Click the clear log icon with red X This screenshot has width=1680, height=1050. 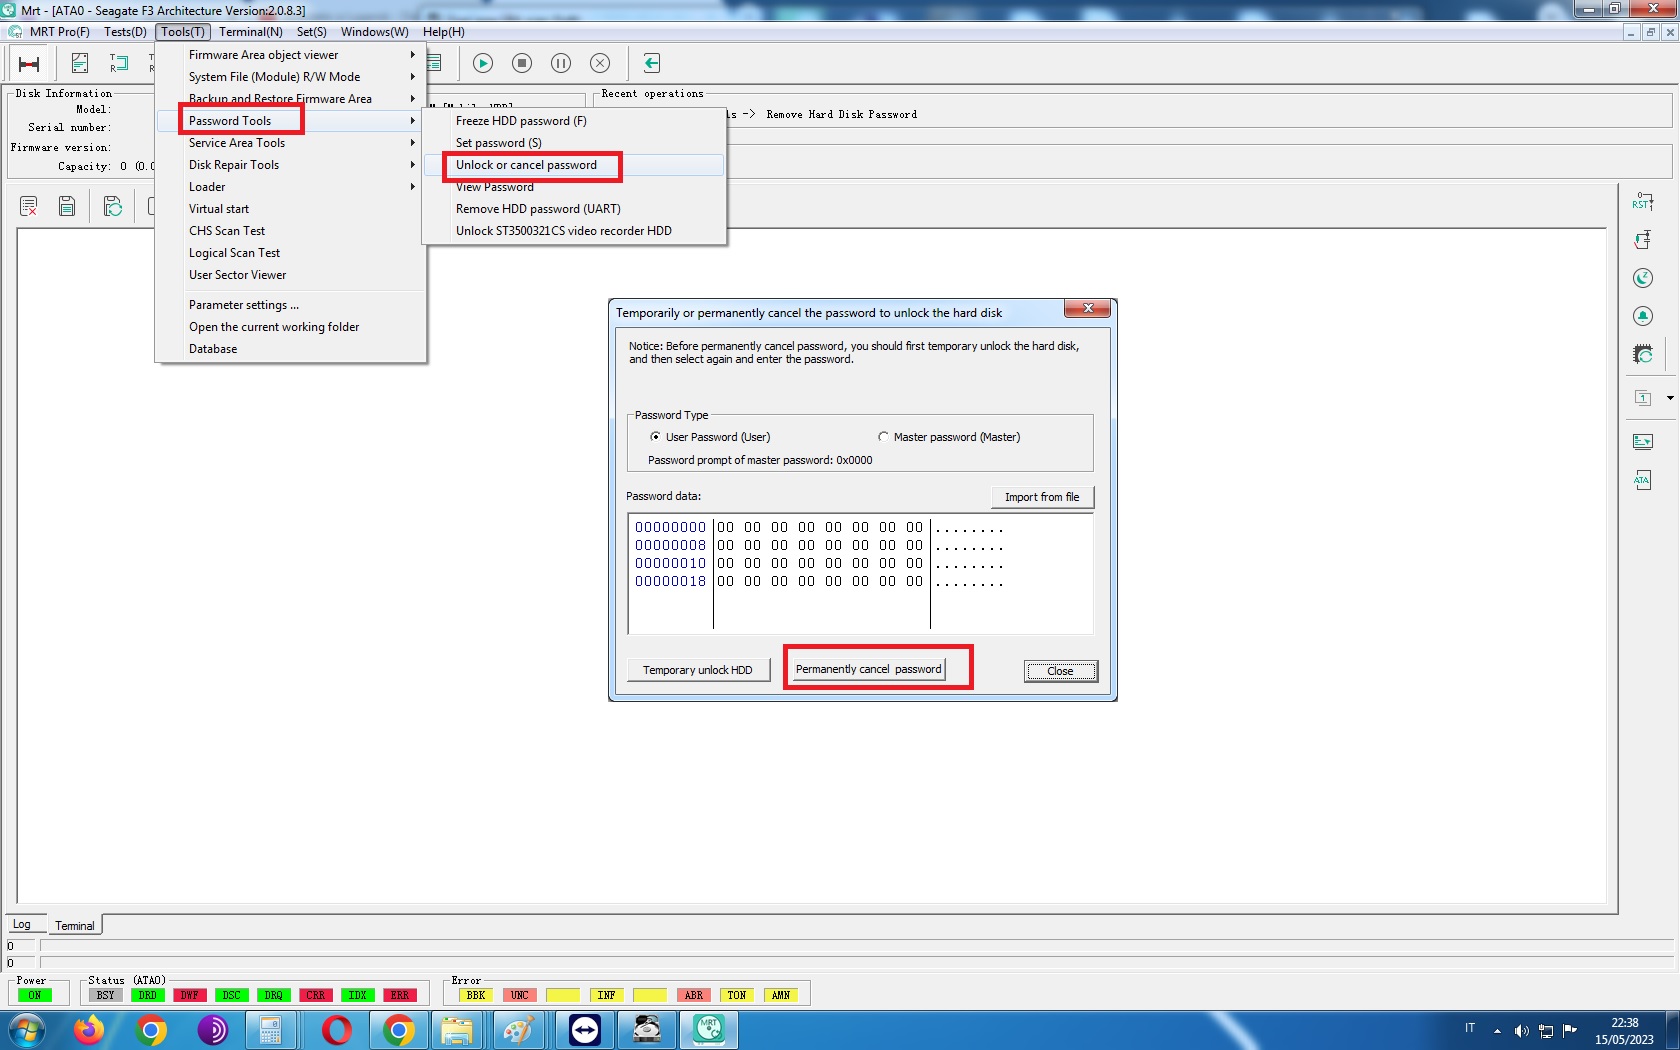(x=28, y=206)
